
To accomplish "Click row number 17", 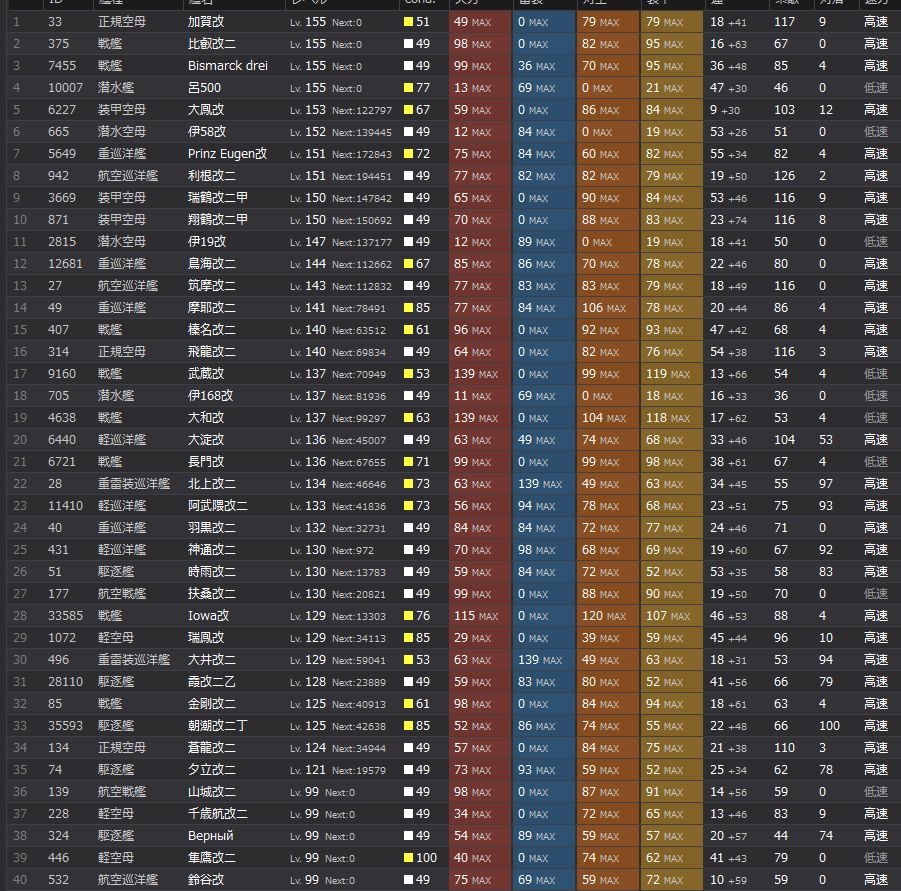I will click(x=20, y=374).
